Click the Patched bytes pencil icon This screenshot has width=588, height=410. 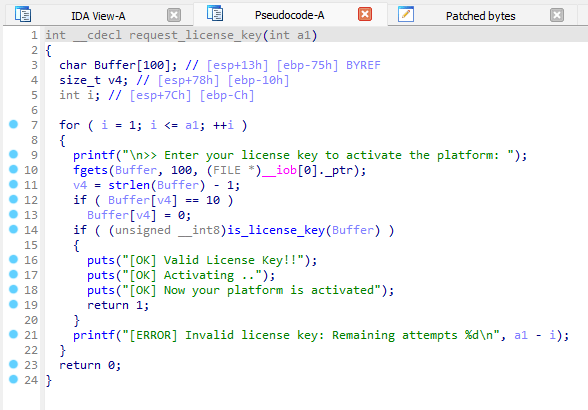[406, 14]
